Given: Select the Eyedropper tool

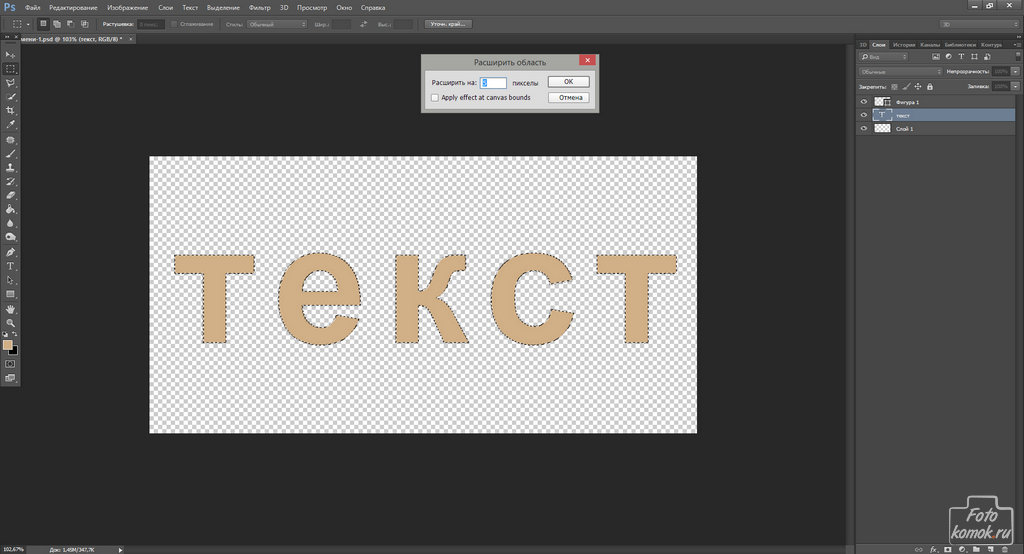Looking at the screenshot, I should coord(10,124).
